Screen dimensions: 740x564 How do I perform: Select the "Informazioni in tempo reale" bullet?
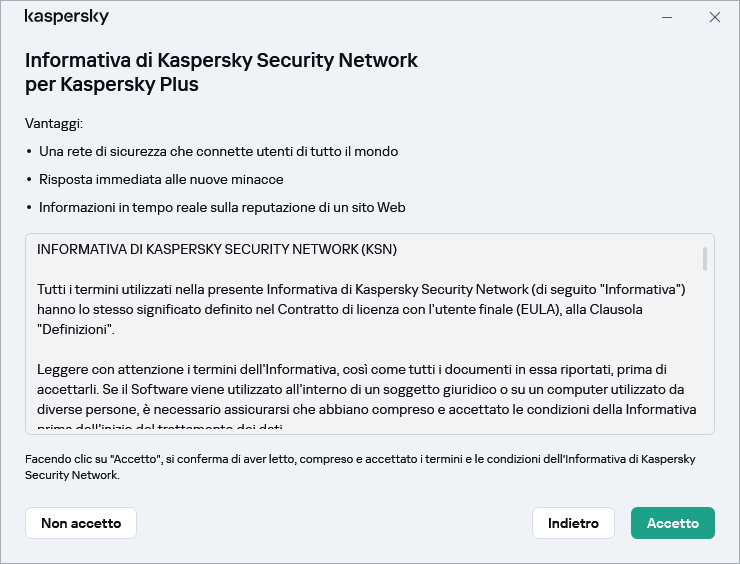click(x=221, y=208)
